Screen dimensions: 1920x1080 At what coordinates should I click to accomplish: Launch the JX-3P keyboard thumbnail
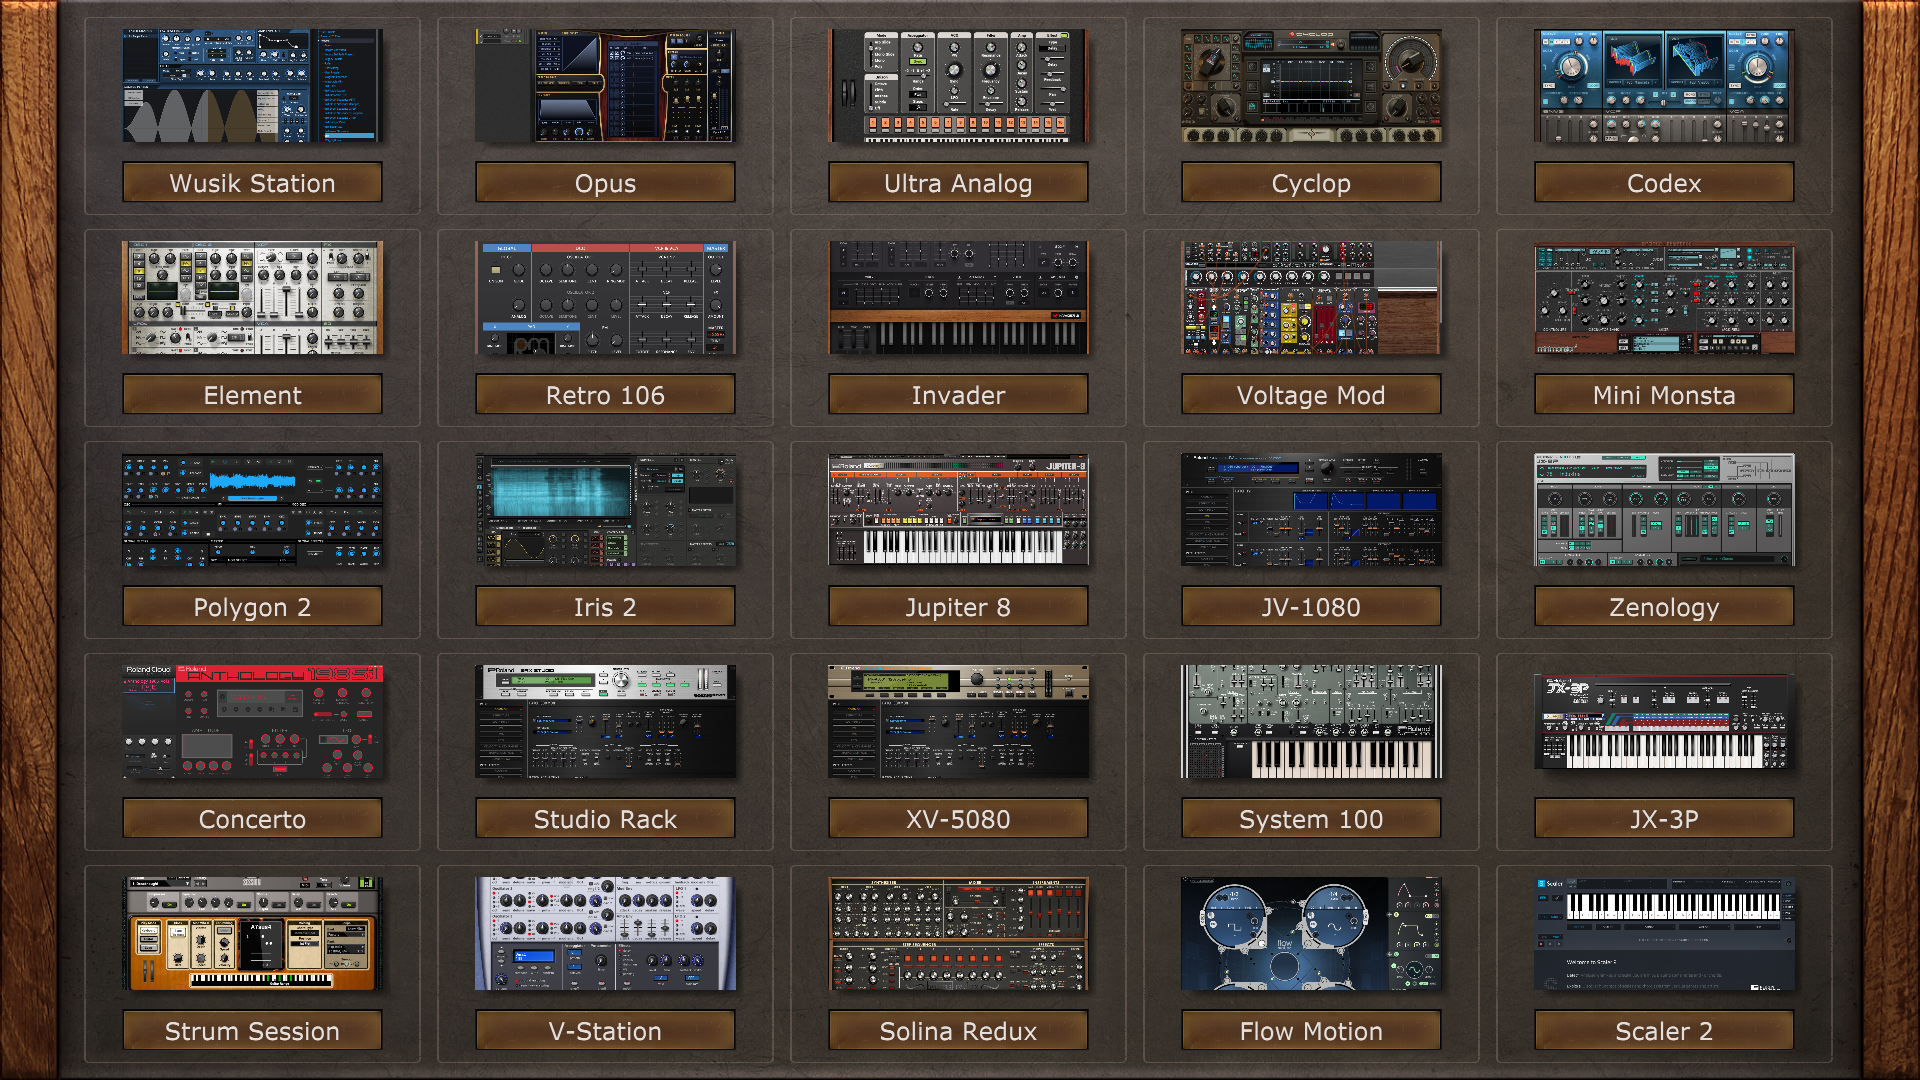pos(1664,722)
